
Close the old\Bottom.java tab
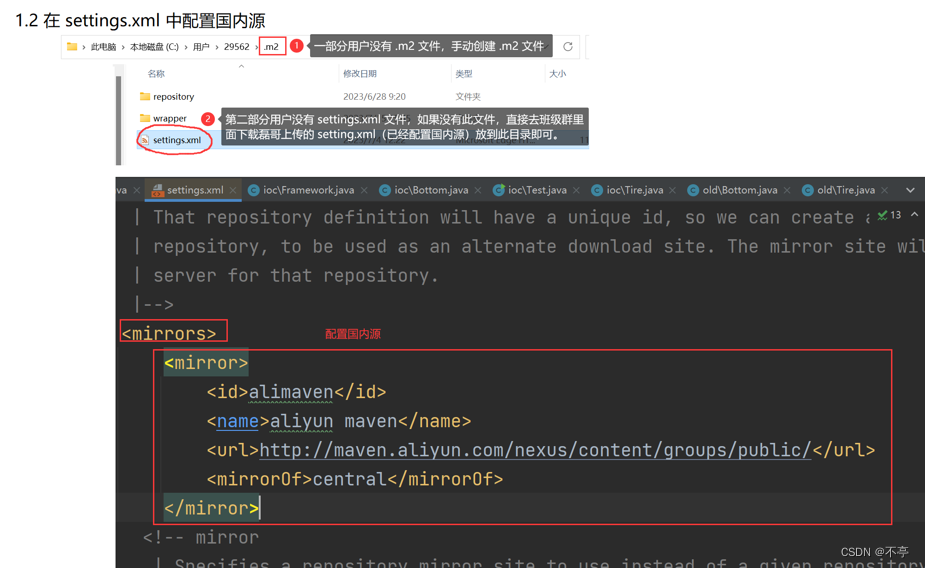787,190
